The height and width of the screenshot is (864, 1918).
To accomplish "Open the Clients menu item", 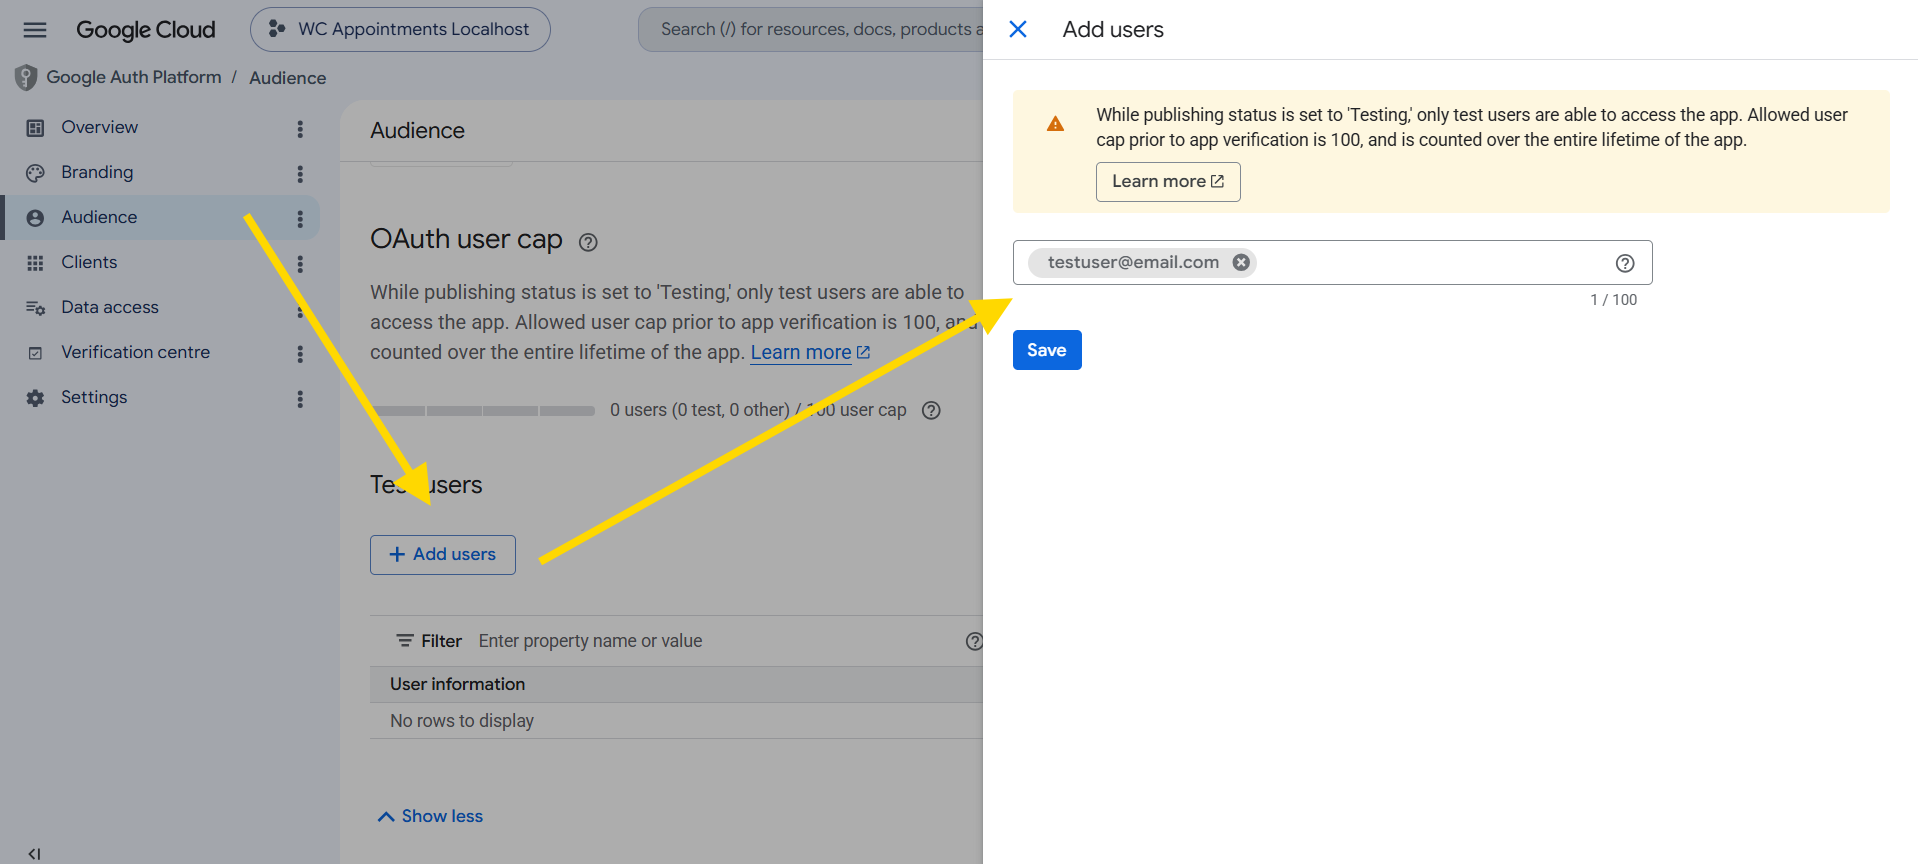I will [89, 262].
